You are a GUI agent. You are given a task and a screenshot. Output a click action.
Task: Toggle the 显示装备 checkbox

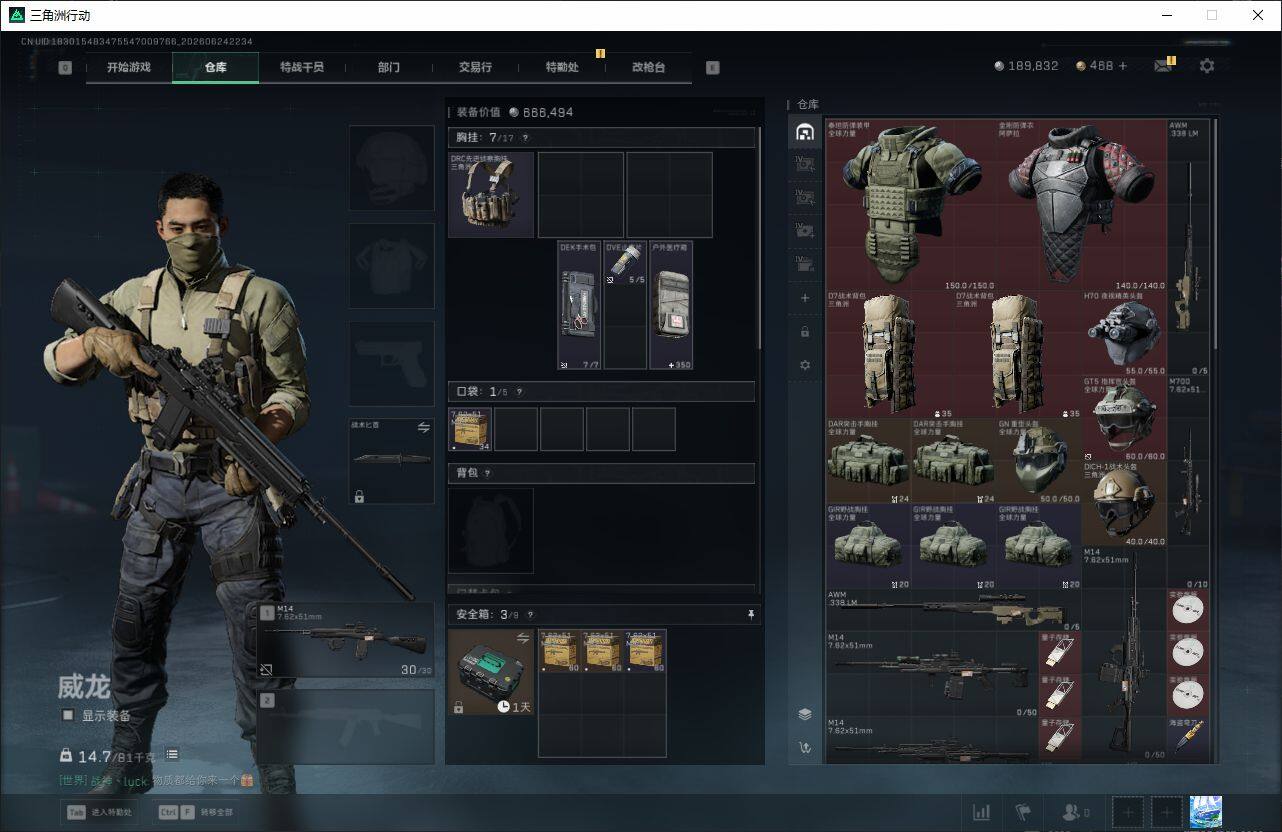coord(68,715)
